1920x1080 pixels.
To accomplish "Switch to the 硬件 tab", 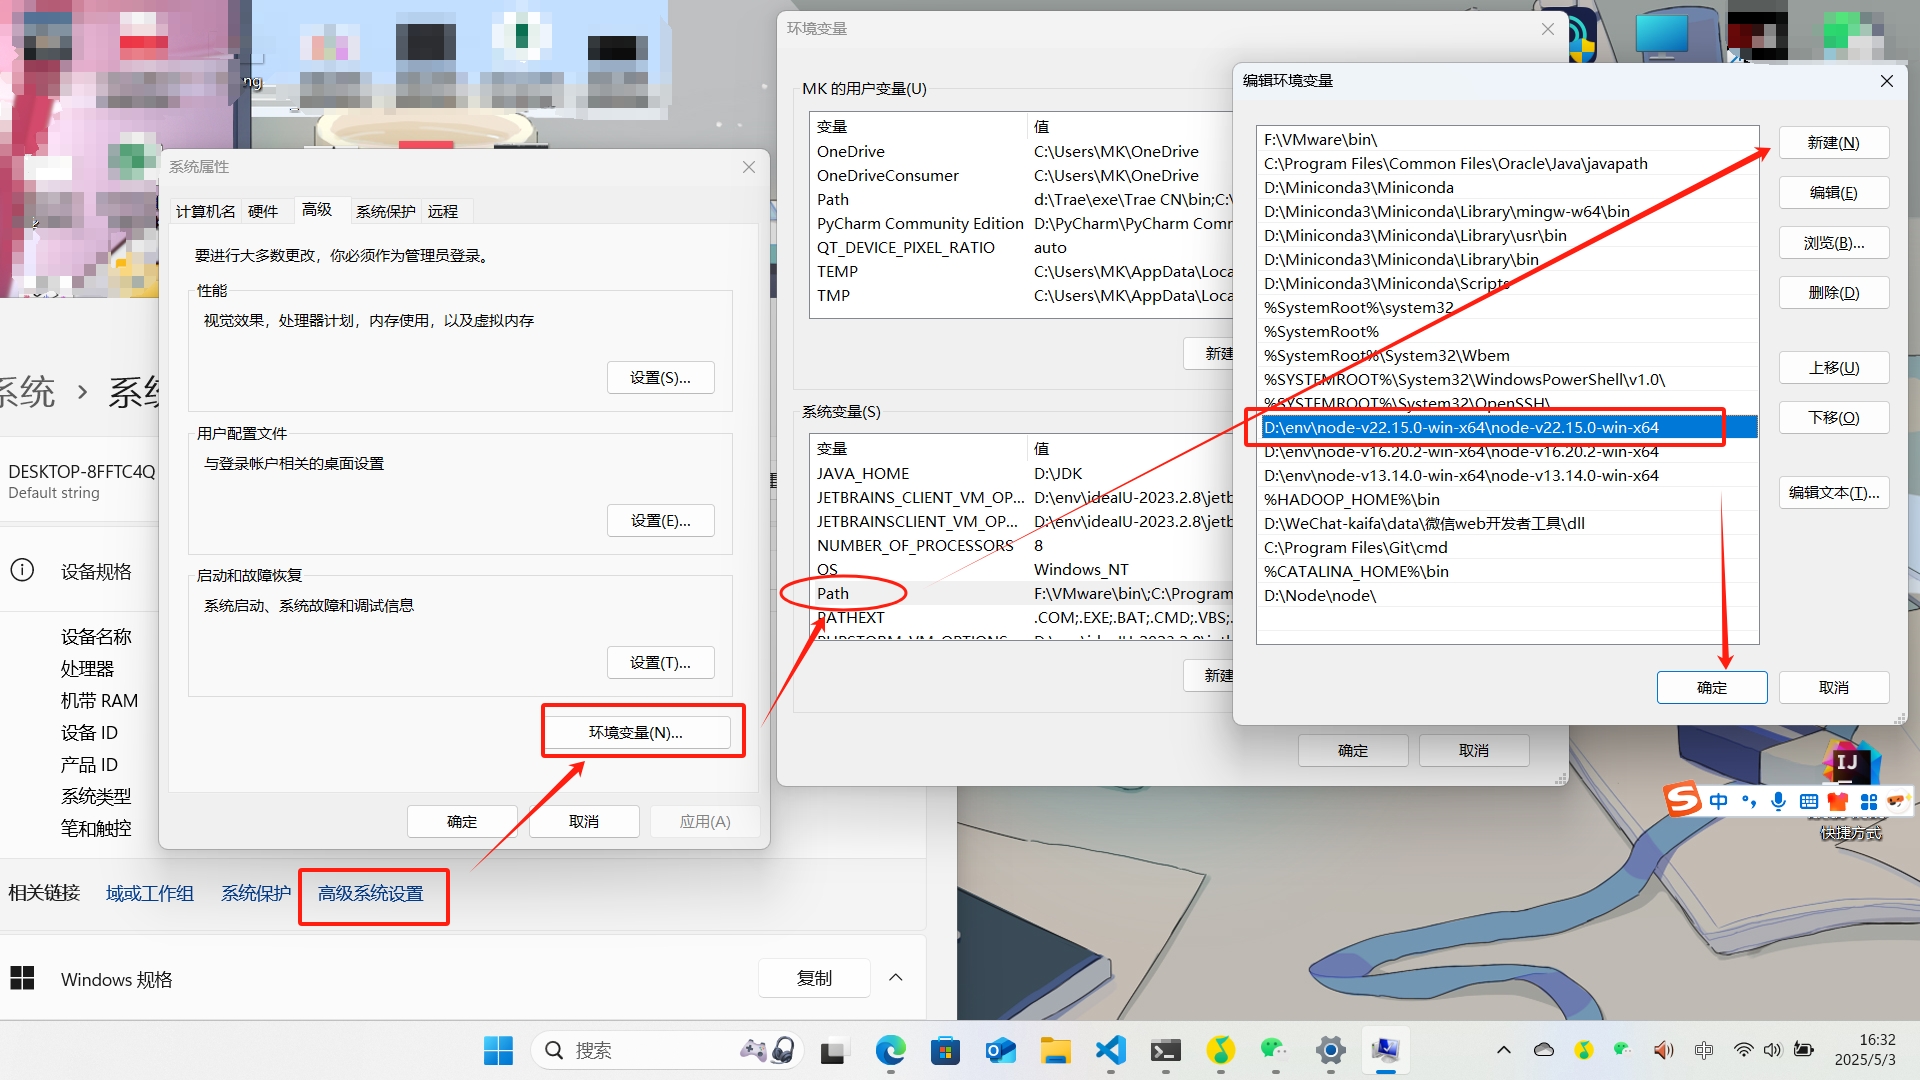I will (x=263, y=211).
